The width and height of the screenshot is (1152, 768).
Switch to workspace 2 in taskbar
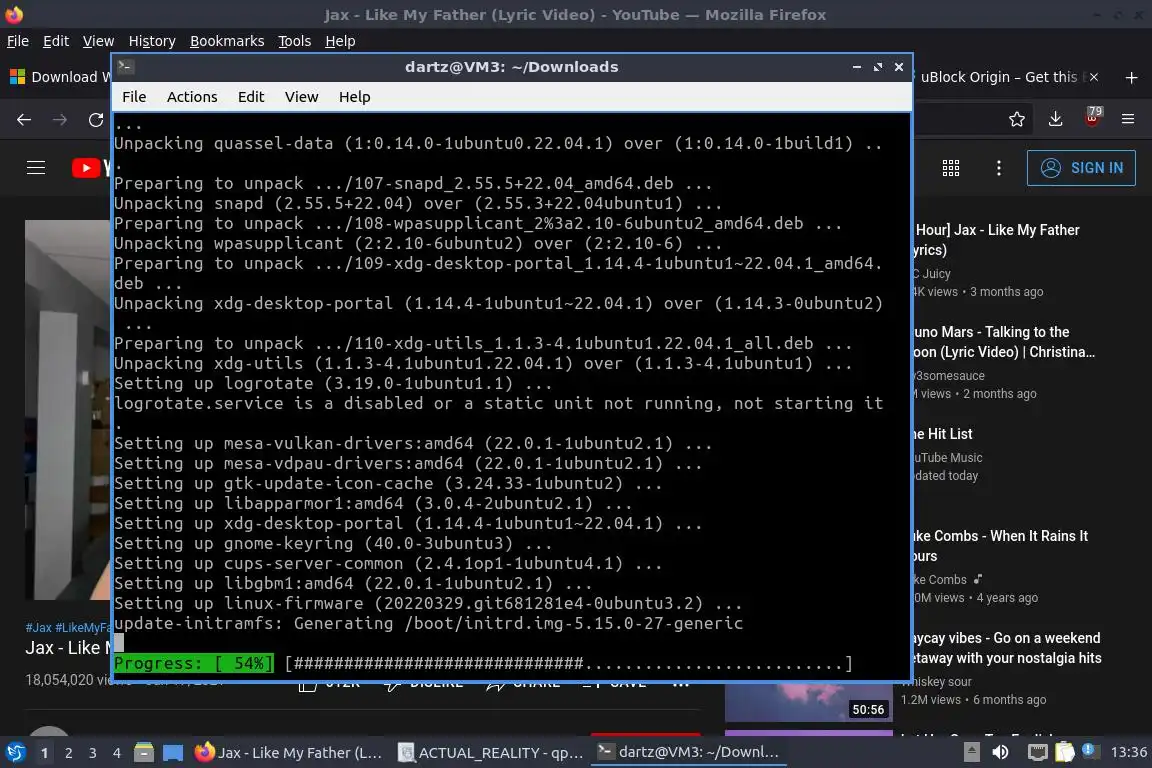(x=68, y=753)
